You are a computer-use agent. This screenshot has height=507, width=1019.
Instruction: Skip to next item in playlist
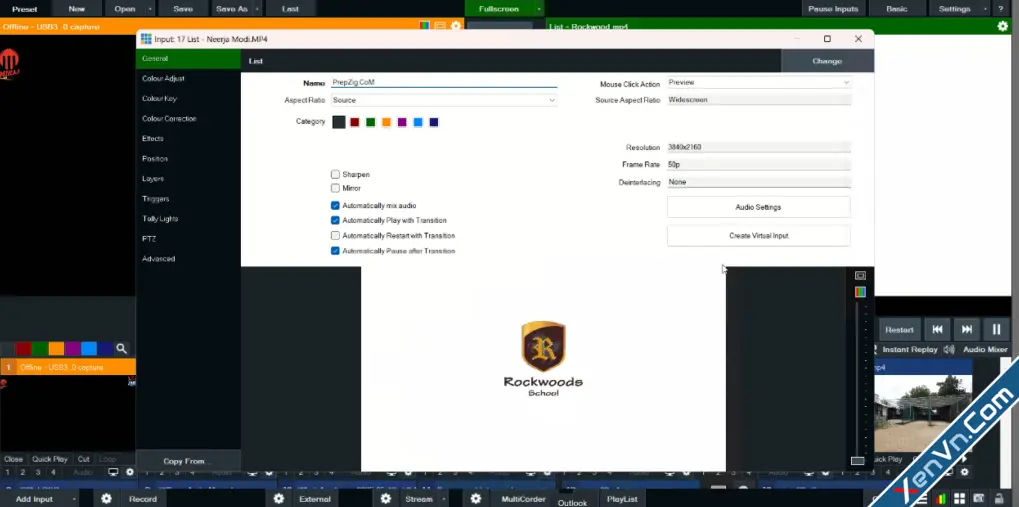click(x=967, y=330)
